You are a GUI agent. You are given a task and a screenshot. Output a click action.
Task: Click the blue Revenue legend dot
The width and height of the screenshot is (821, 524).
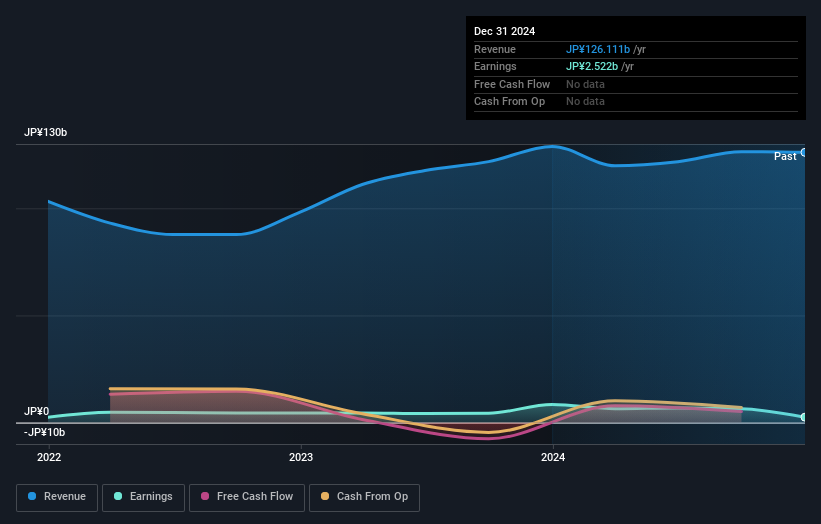tap(32, 496)
